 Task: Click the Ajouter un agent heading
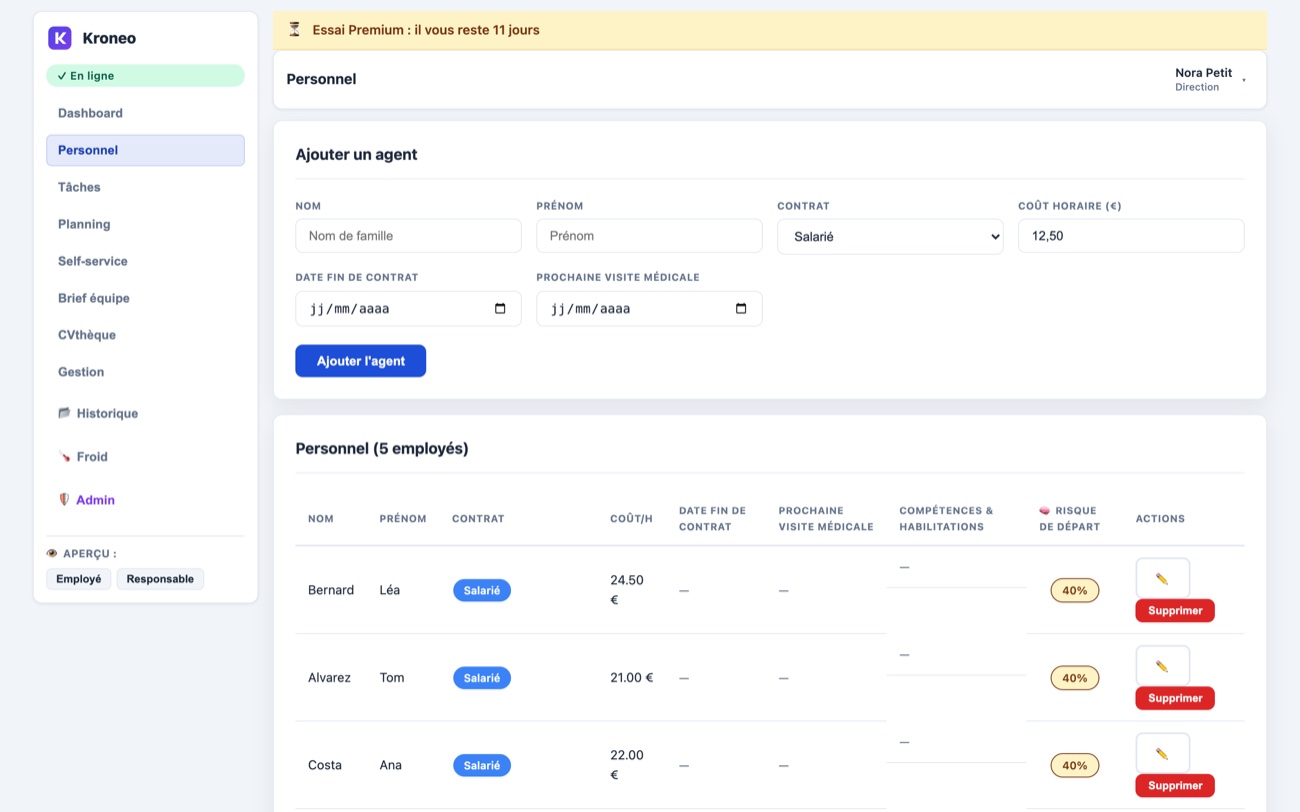(x=356, y=155)
